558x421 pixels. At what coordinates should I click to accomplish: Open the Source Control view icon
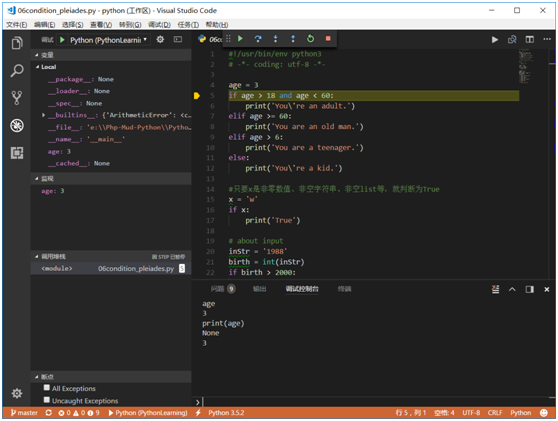pyautogui.click(x=17, y=98)
